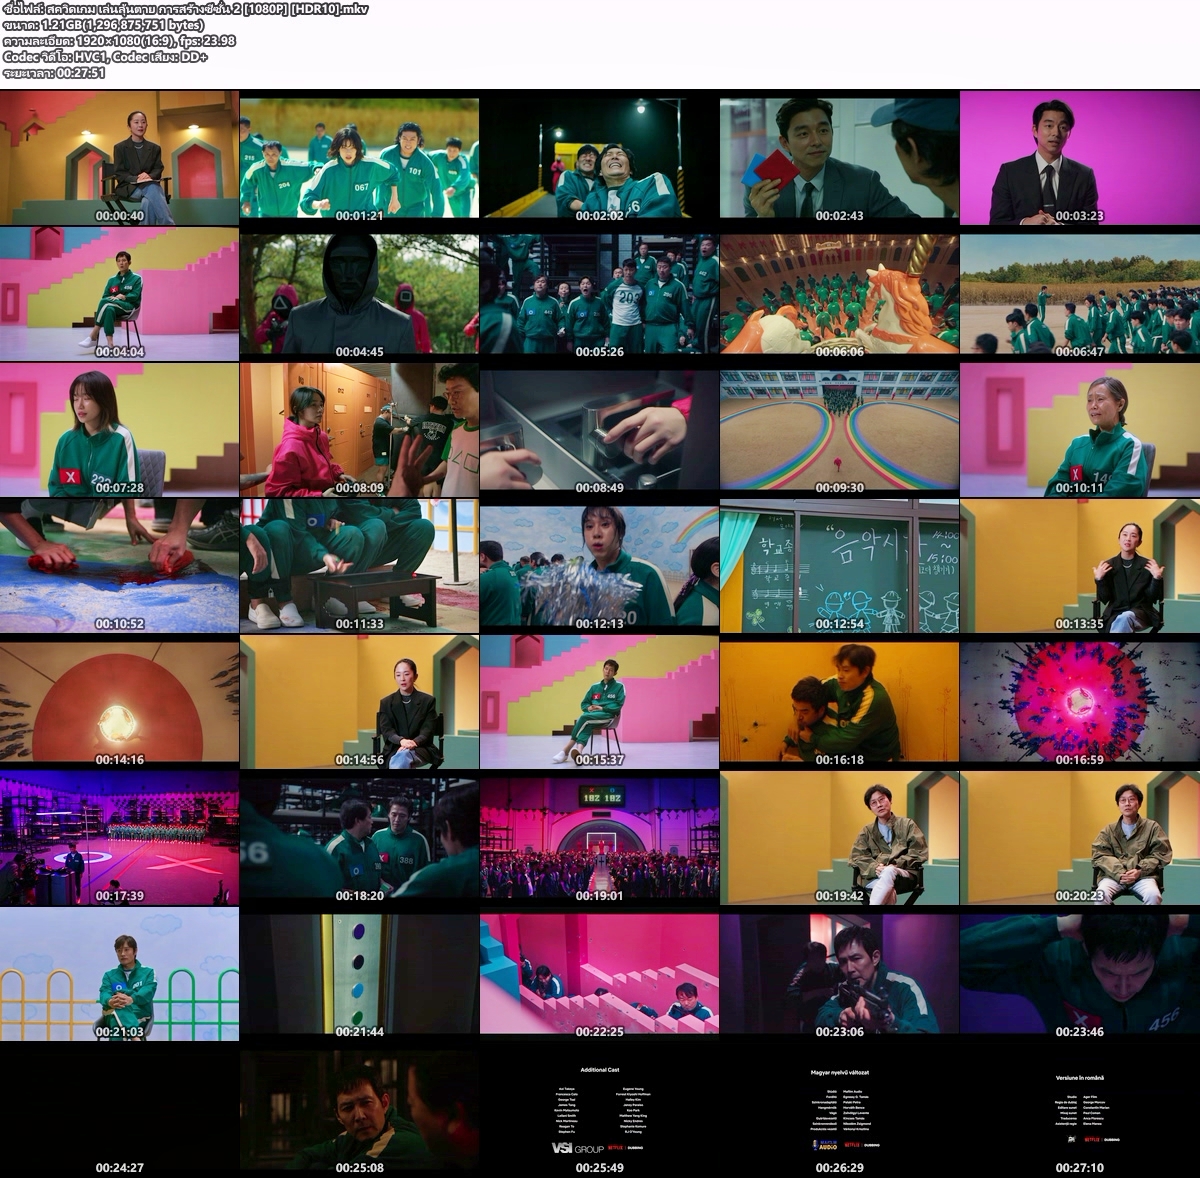Click the masked figure frame at 00:04:45
Screen dimensions: 1200x1178
[359, 294]
